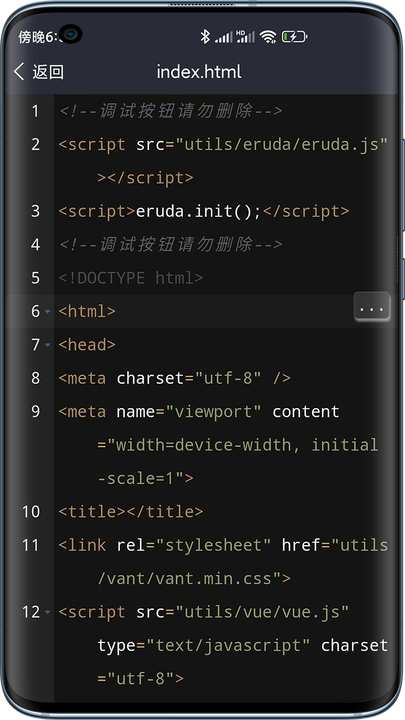Screen dimensions: 405x720
Task: Place cursor on -scale=1"> text
Action: 146,478
